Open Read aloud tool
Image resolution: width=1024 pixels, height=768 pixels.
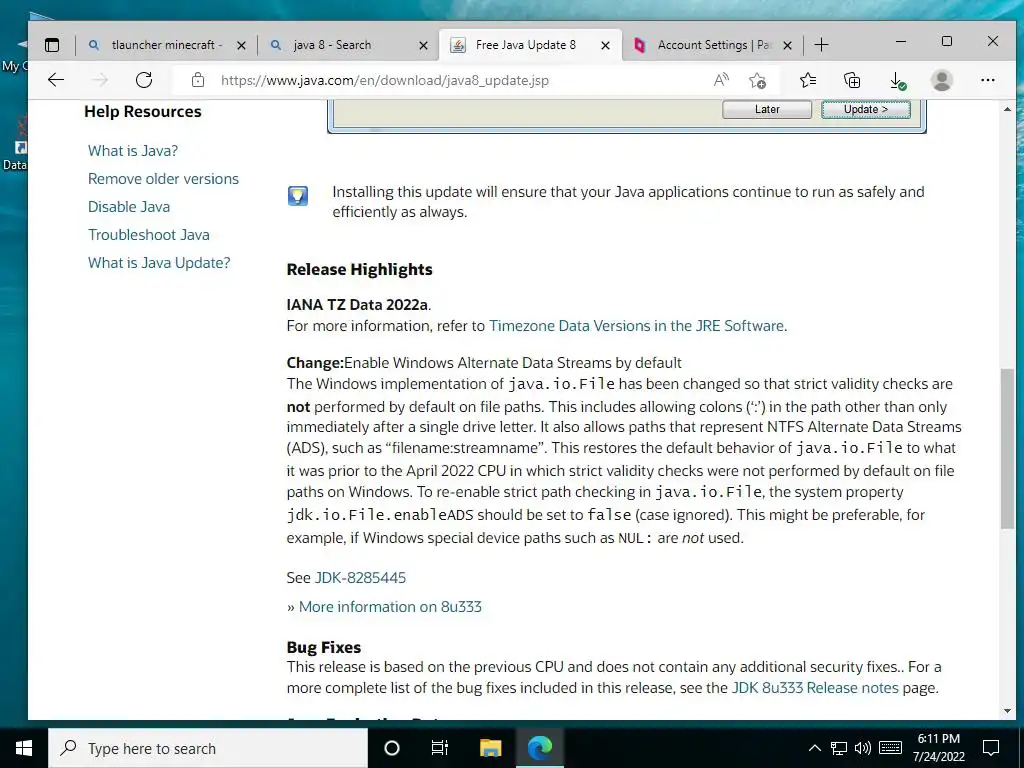(x=721, y=80)
